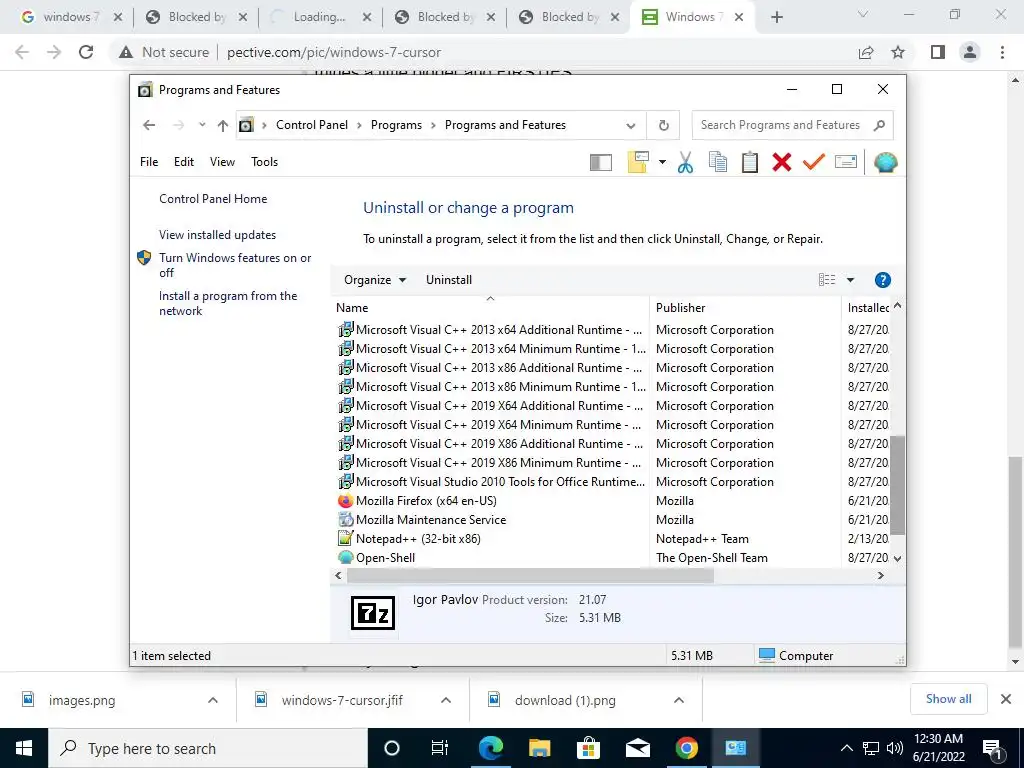
Task: Toggle the navigation pane toolbar icon
Action: [601, 163]
